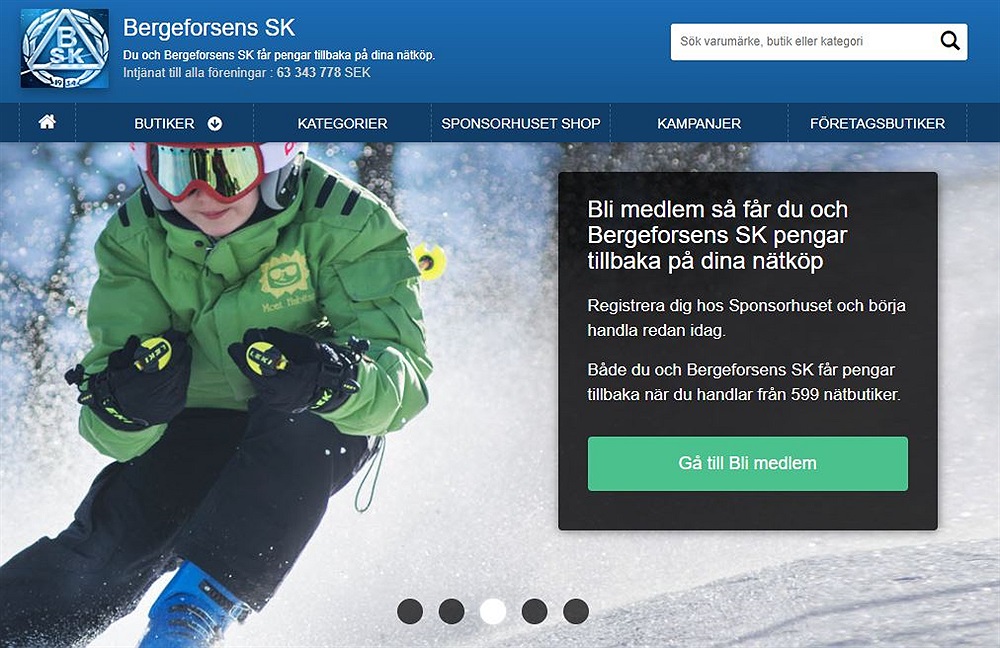Click the Bergeforsens SK title link
The height and width of the screenshot is (648, 1000).
click(x=209, y=28)
